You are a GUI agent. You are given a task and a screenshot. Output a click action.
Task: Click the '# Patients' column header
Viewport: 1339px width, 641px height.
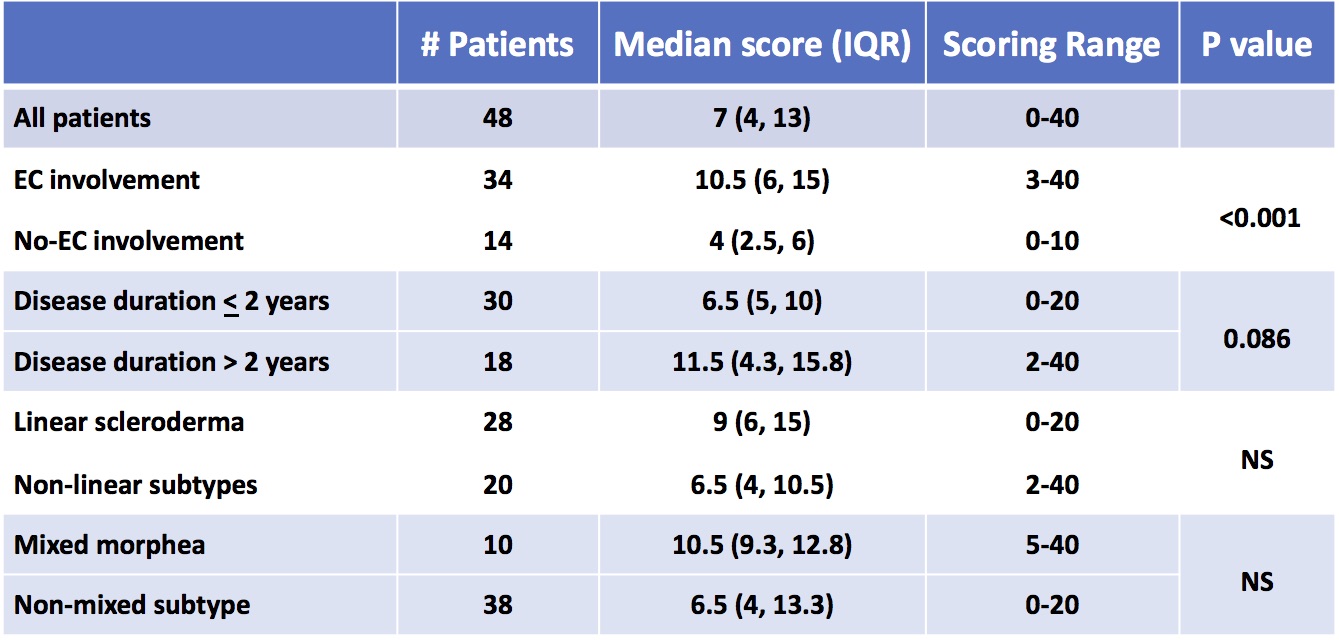click(x=497, y=45)
